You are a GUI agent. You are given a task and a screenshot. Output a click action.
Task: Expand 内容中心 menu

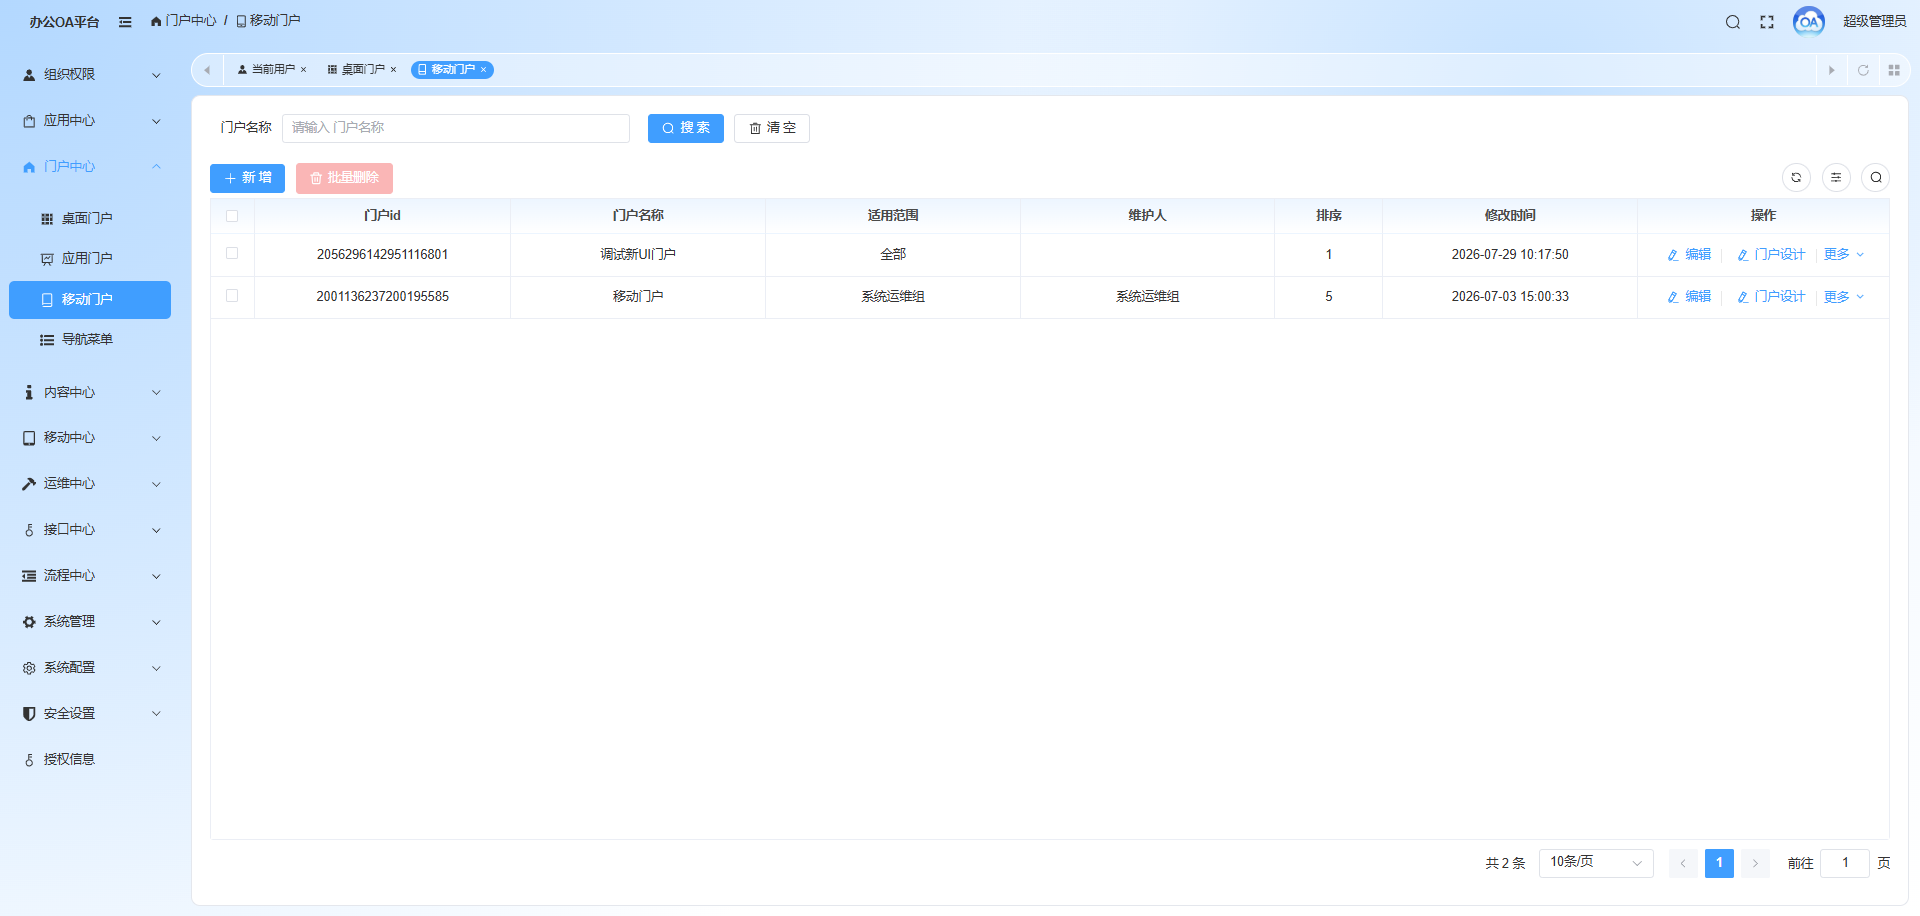pyautogui.click(x=90, y=392)
